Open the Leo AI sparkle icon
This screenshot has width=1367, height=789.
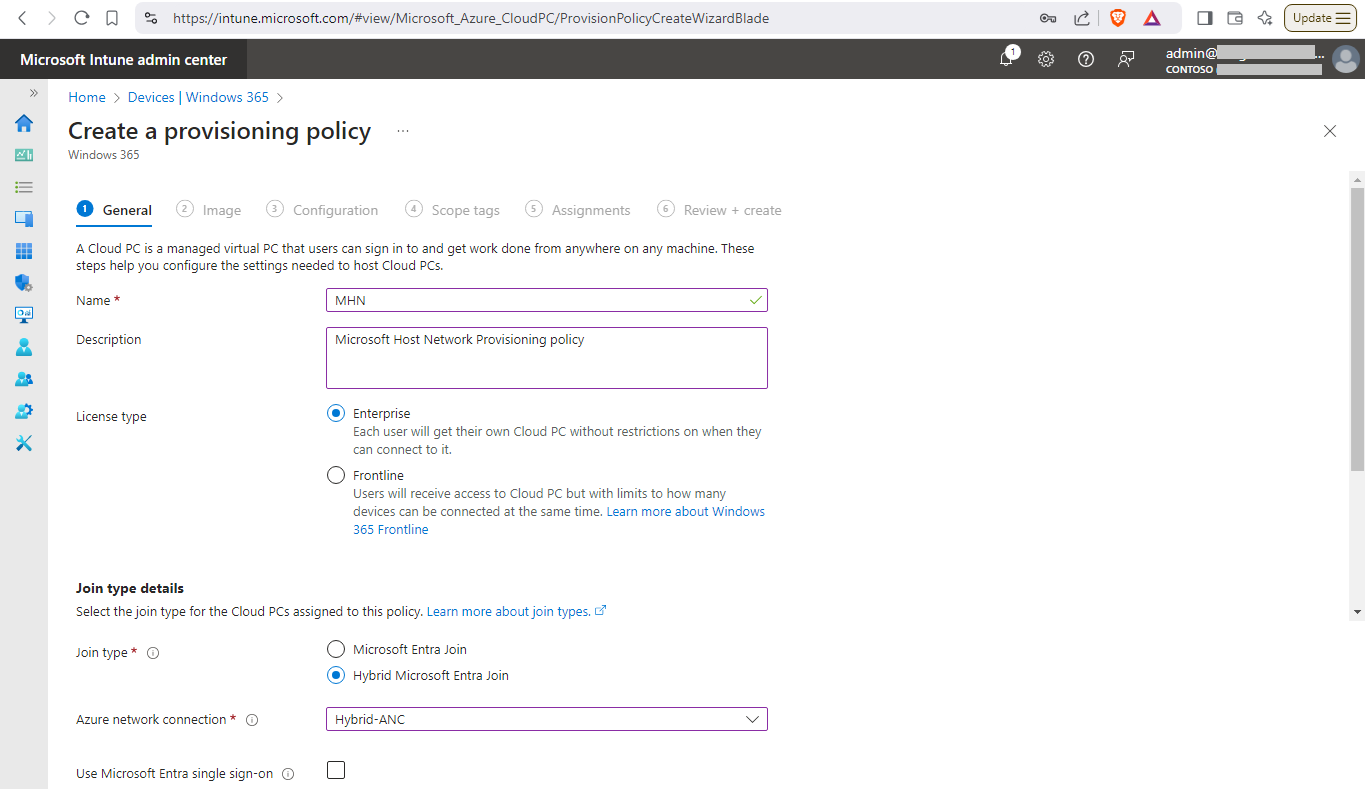pyautogui.click(x=1265, y=18)
